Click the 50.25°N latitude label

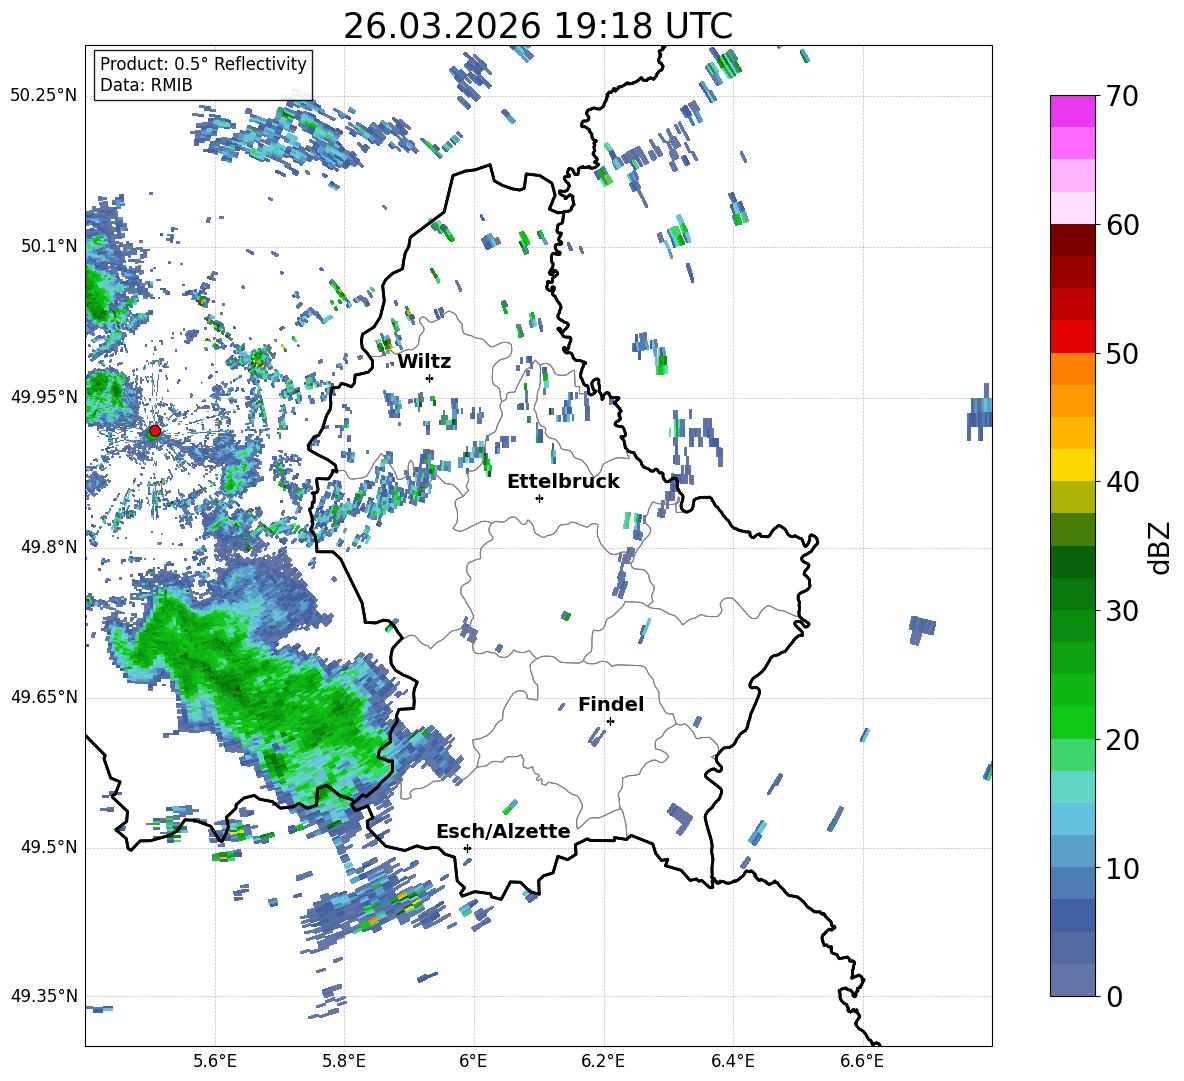click(44, 96)
